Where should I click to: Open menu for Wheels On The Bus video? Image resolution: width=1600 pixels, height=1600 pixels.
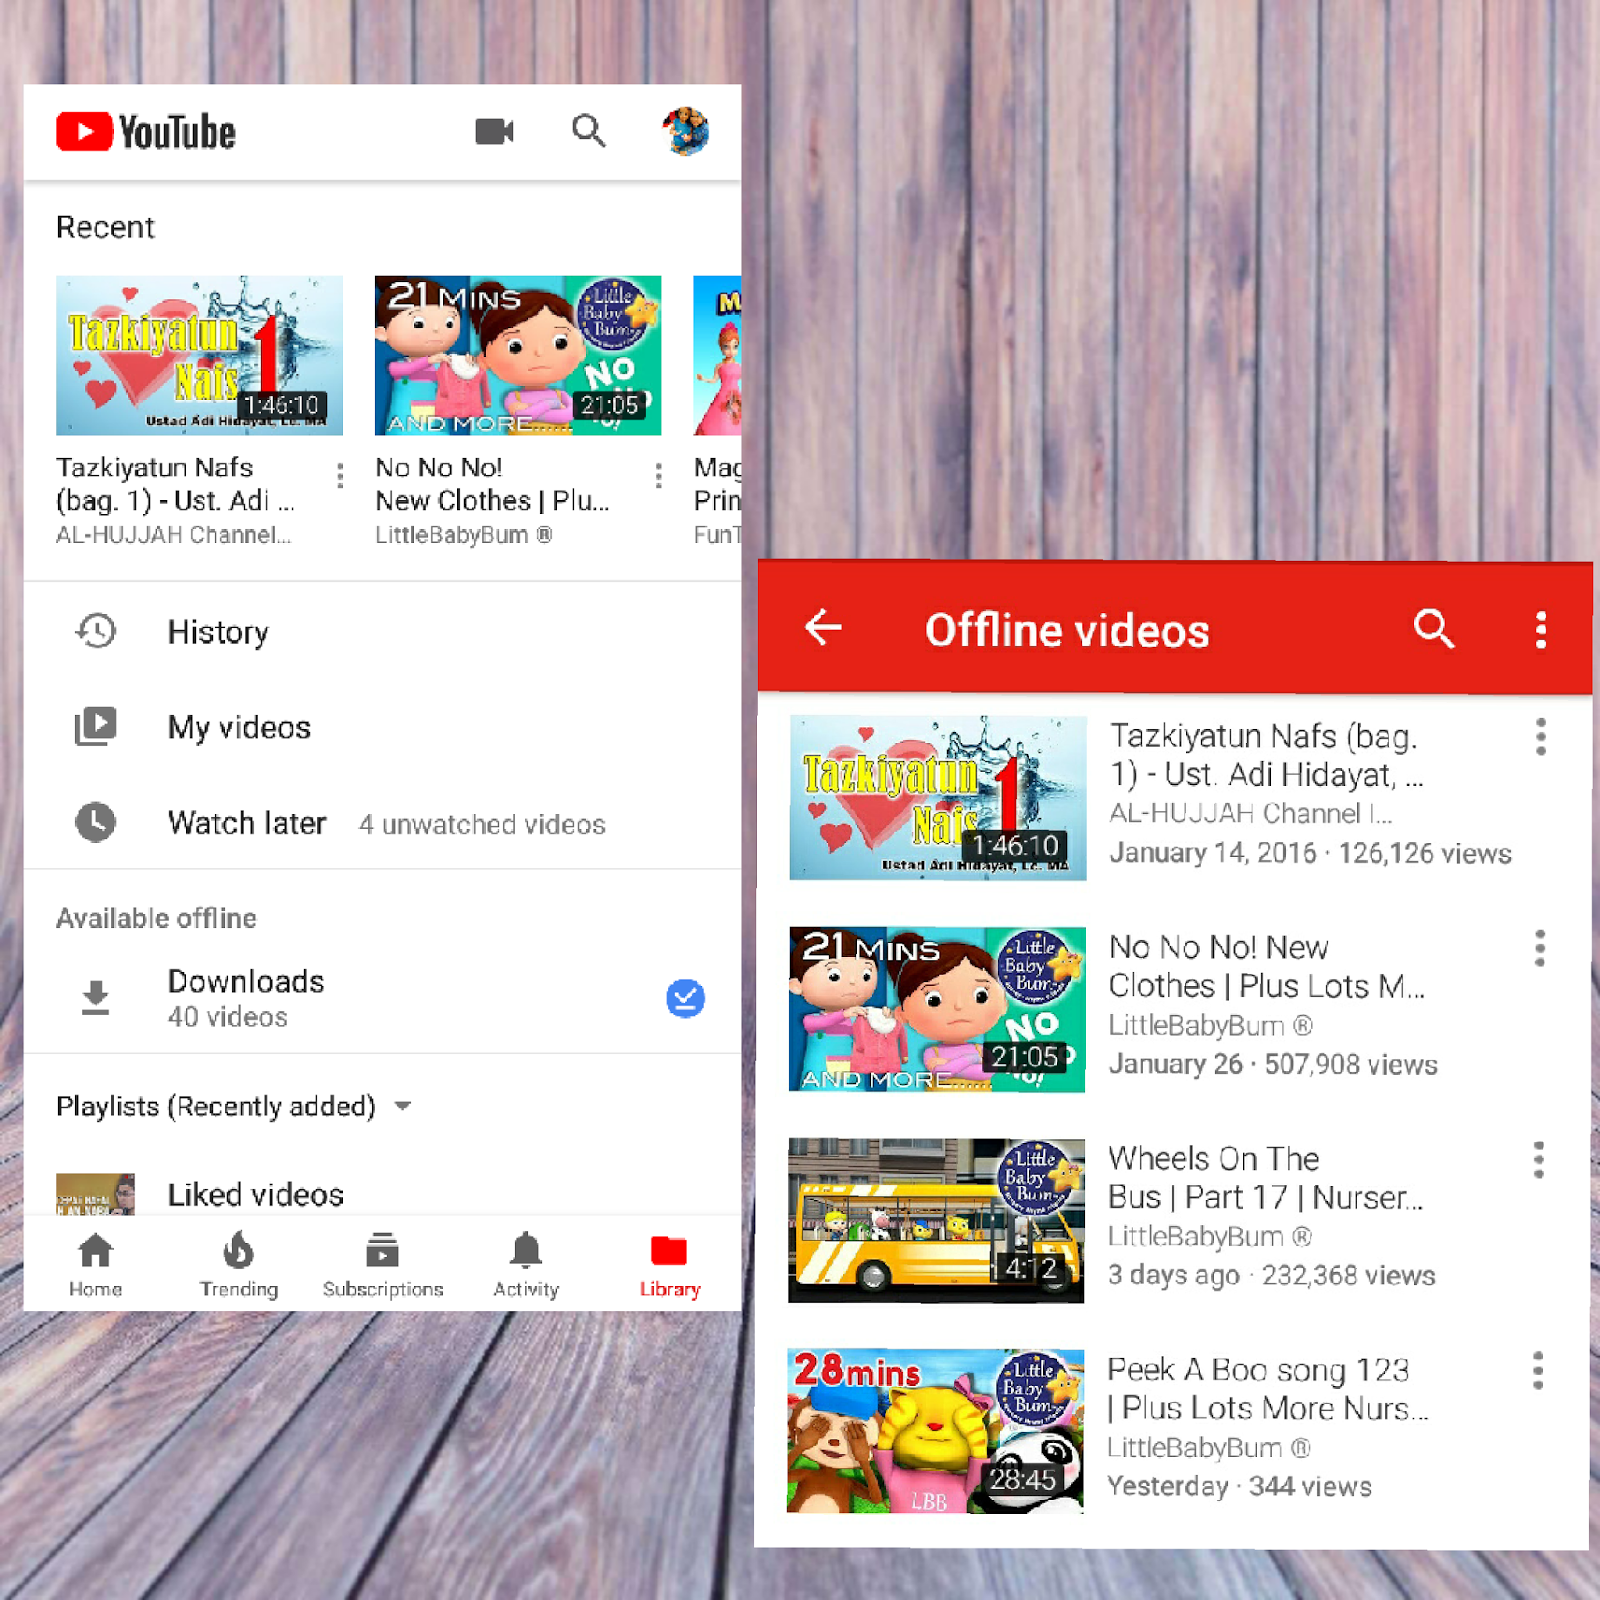1539,1160
